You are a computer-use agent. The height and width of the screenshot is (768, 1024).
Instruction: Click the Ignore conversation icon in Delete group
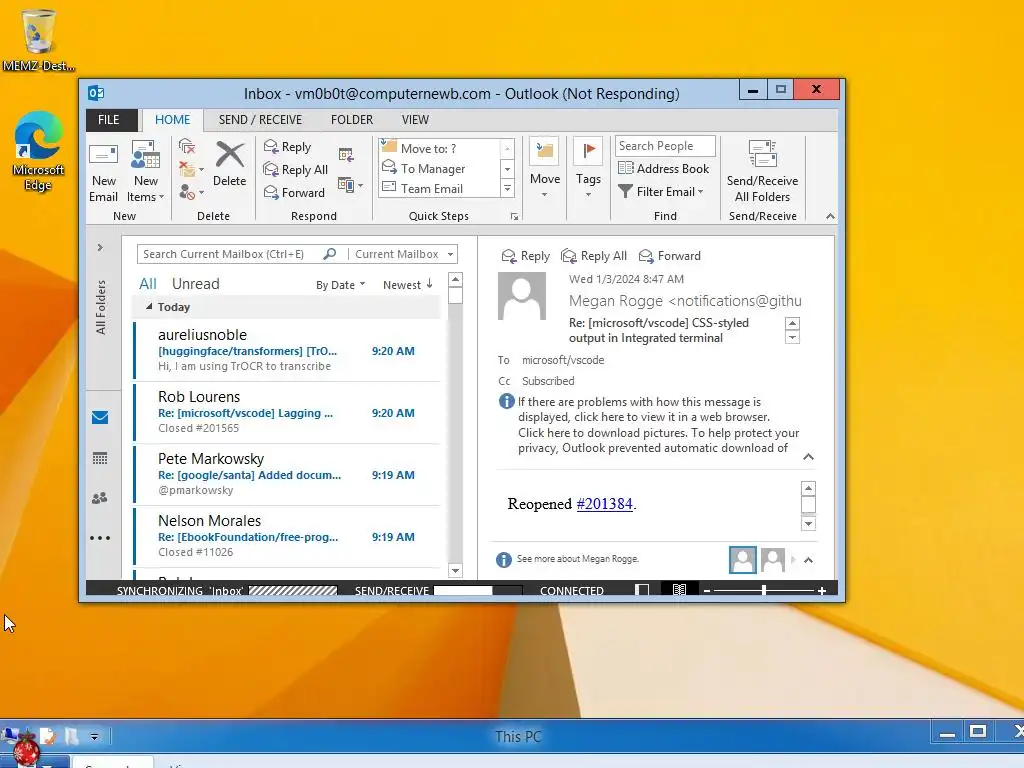[187, 147]
